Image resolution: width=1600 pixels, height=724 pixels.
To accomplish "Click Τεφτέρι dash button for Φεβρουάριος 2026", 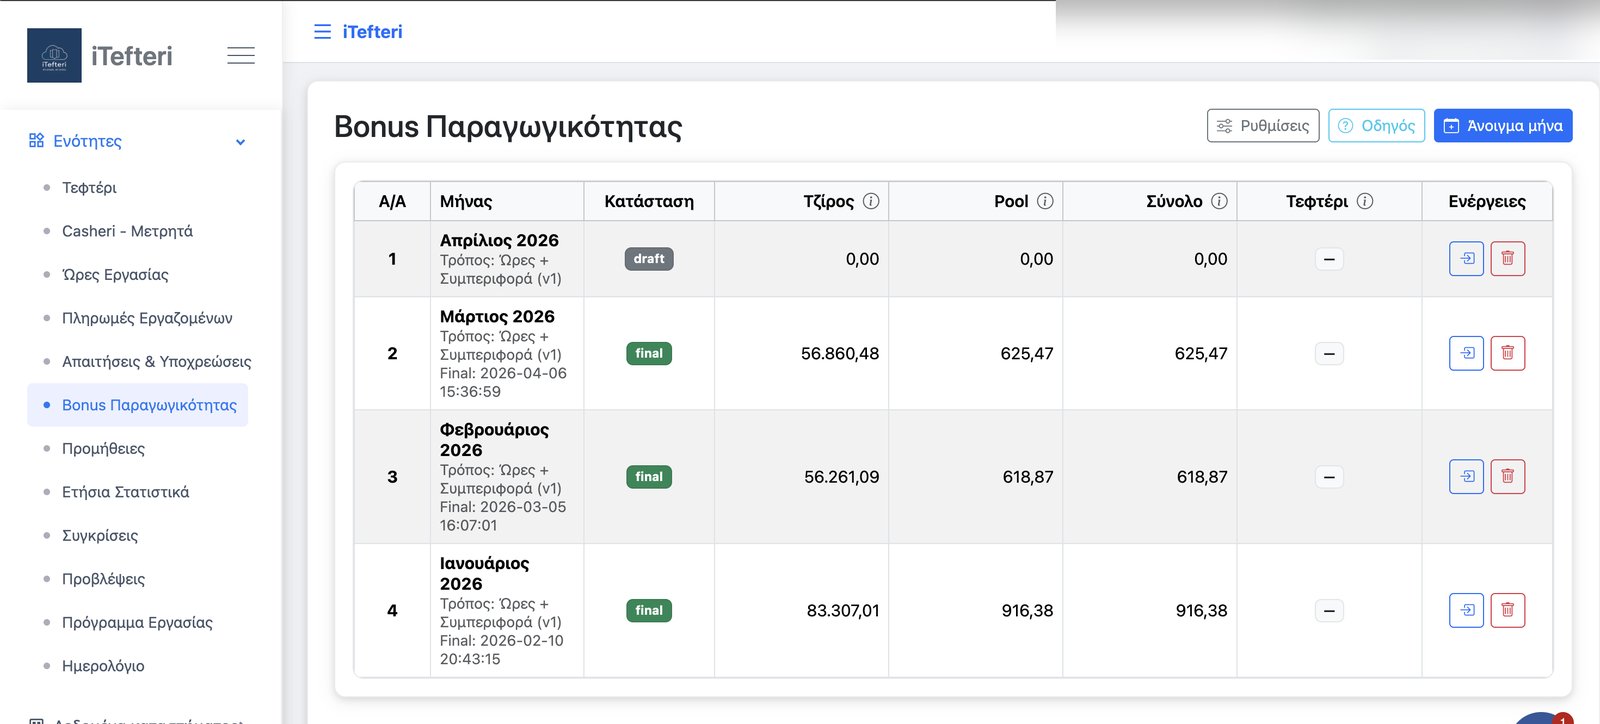I will click(1329, 477).
